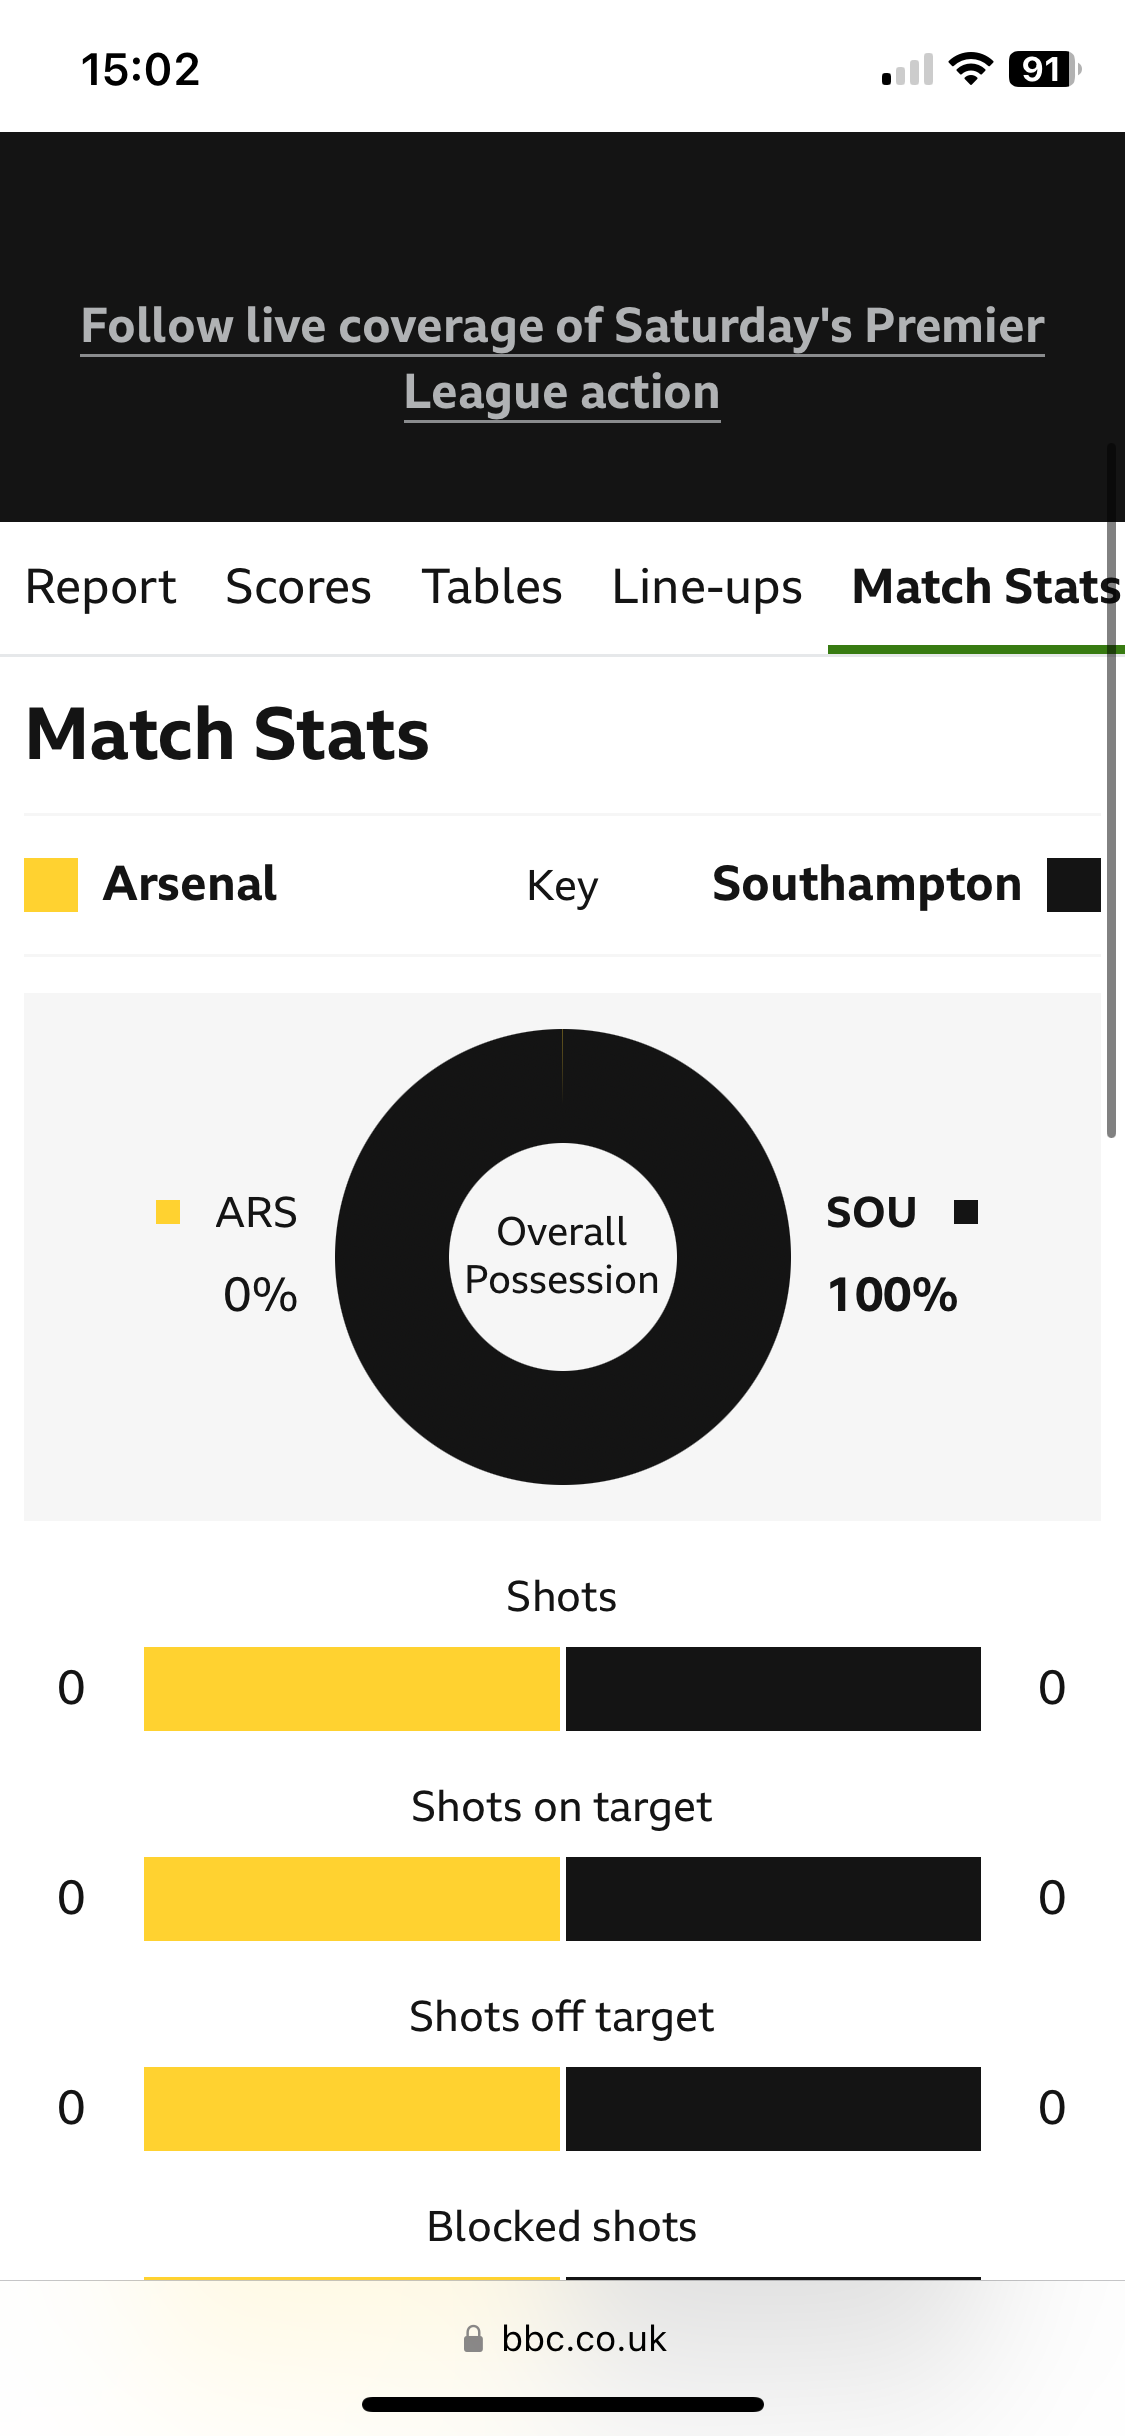The height and width of the screenshot is (2436, 1125).
Task: Tap the page scrollbar on the right edge
Action: click(1111, 790)
